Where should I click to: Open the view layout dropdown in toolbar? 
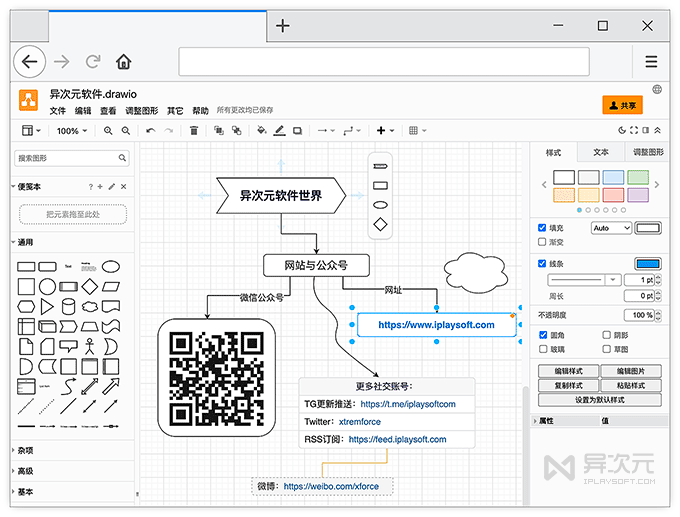(x=31, y=131)
